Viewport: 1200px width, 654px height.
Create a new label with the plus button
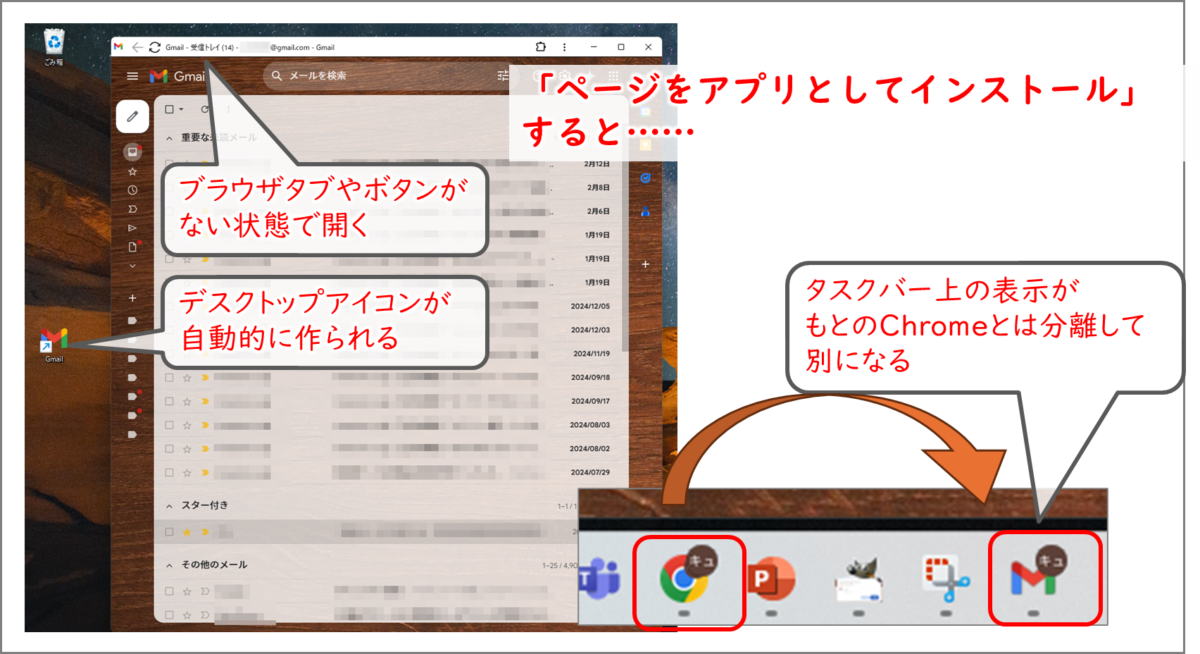(x=132, y=297)
